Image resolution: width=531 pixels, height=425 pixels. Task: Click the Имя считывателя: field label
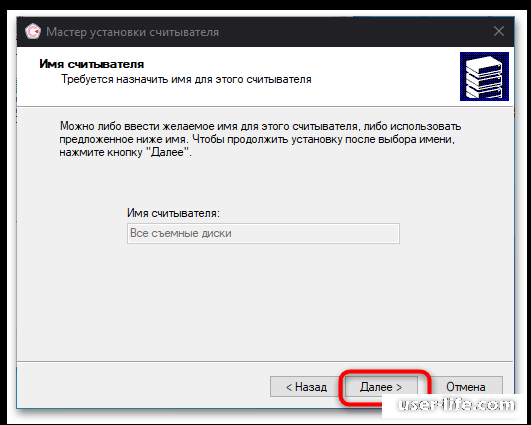pyautogui.click(x=173, y=213)
